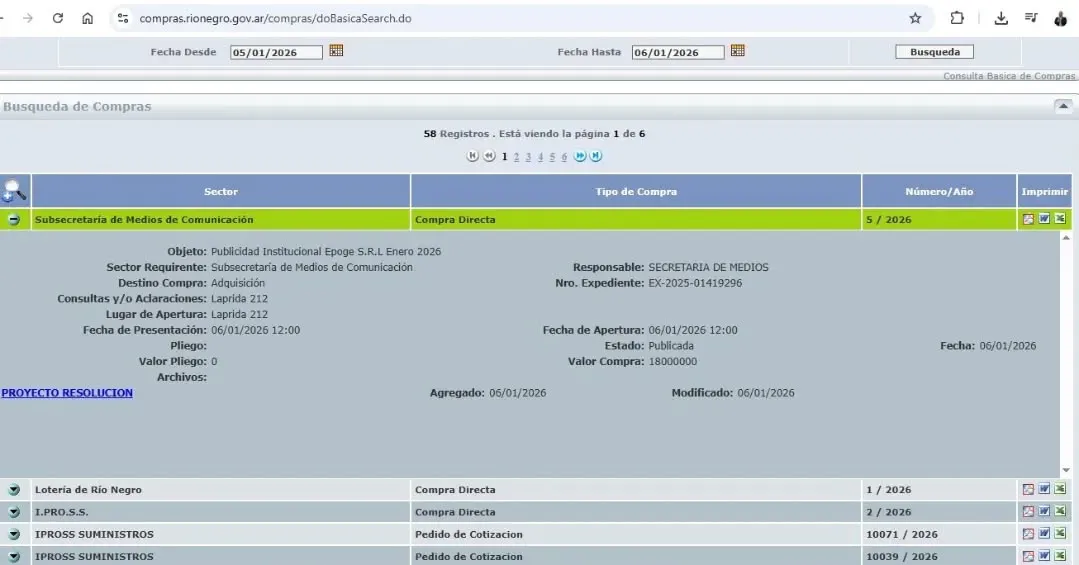Go to the next results page
This screenshot has height=565, width=1079.
click(580, 156)
